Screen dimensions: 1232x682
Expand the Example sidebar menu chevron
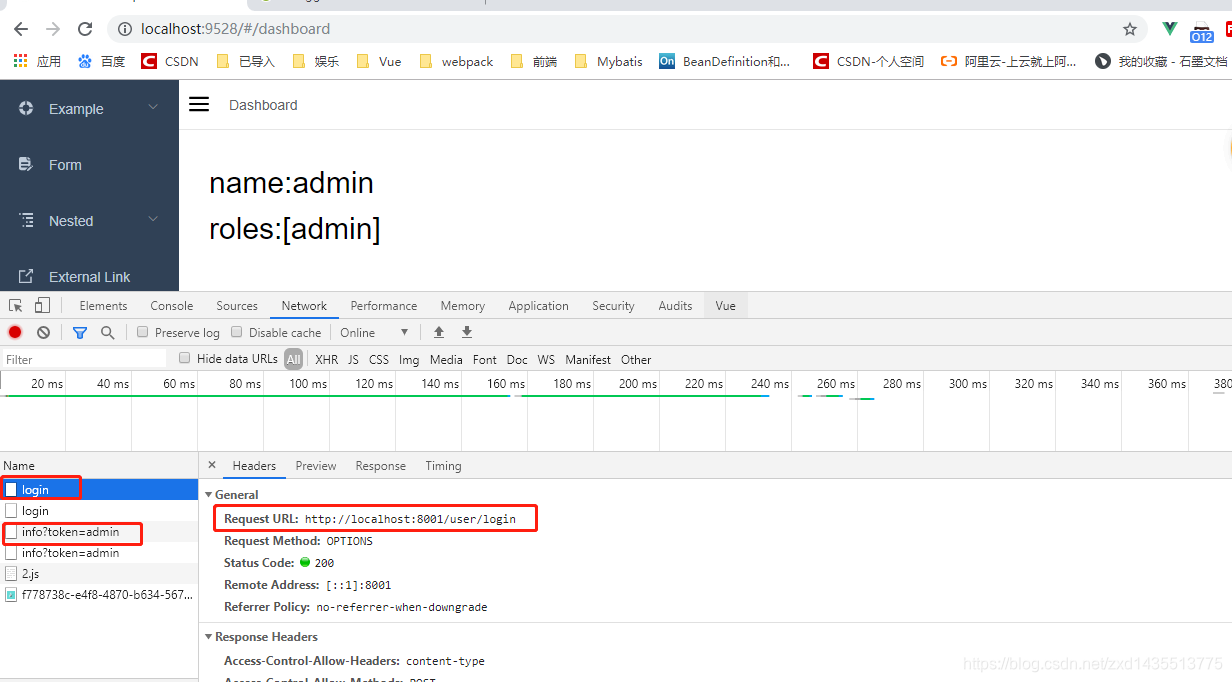pos(153,107)
